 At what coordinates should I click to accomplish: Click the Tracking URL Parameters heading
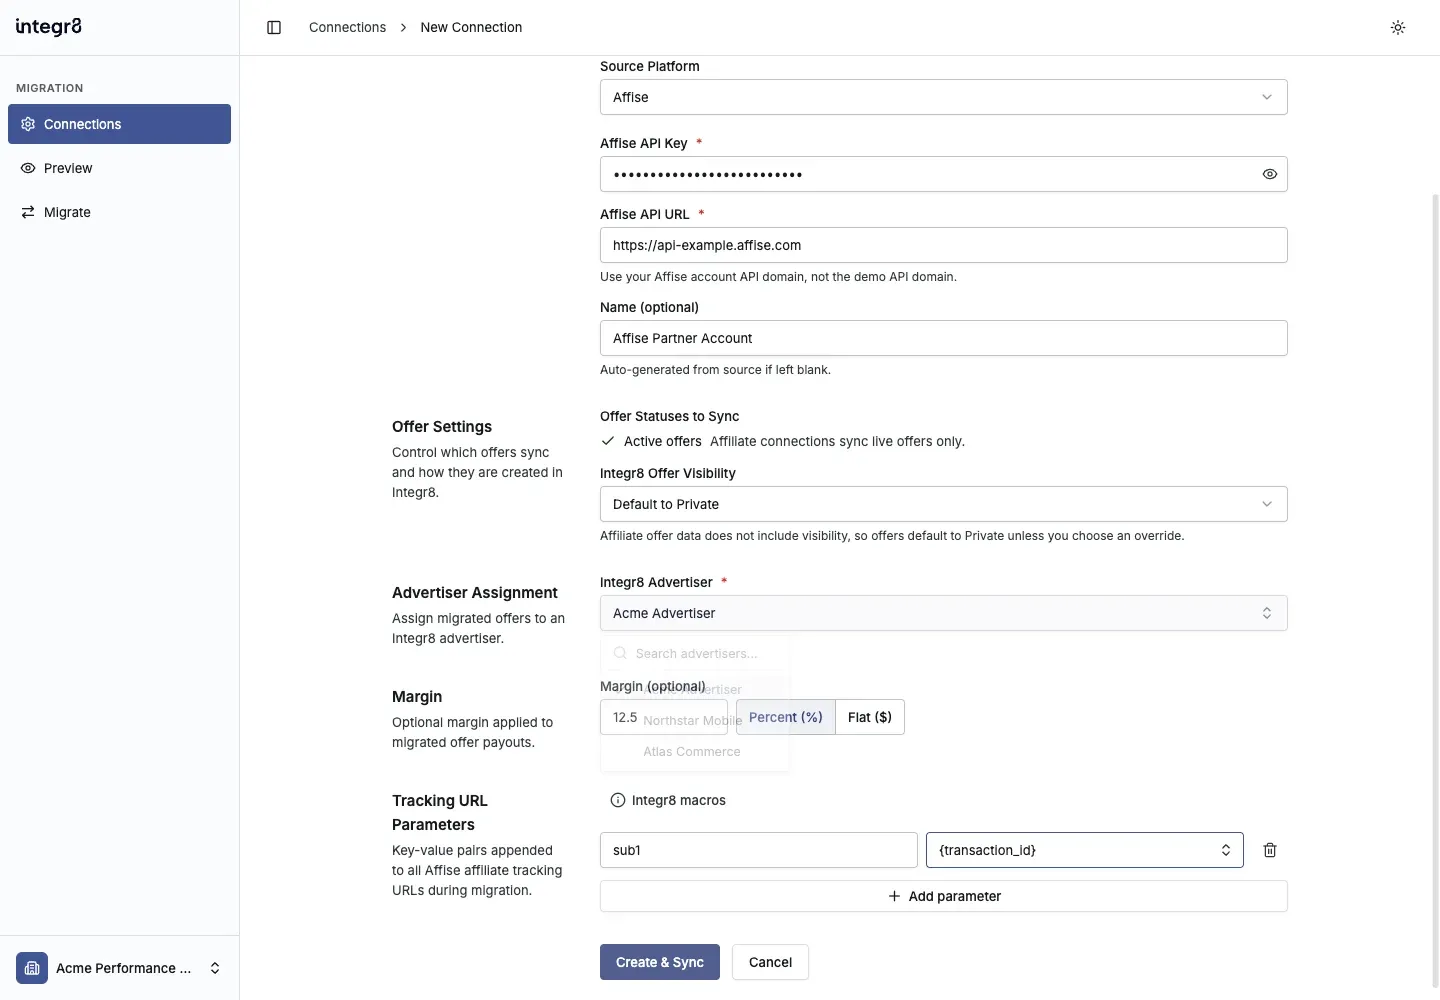point(440,813)
